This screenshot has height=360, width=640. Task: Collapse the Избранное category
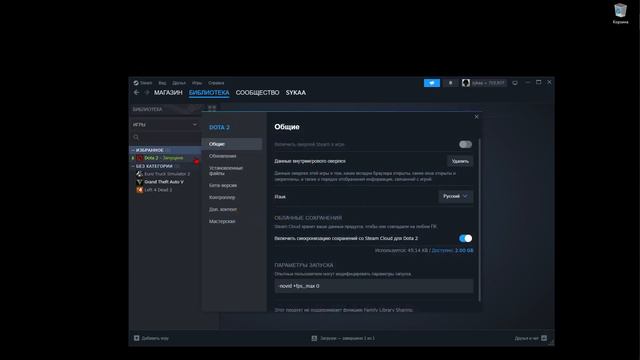click(x=133, y=150)
